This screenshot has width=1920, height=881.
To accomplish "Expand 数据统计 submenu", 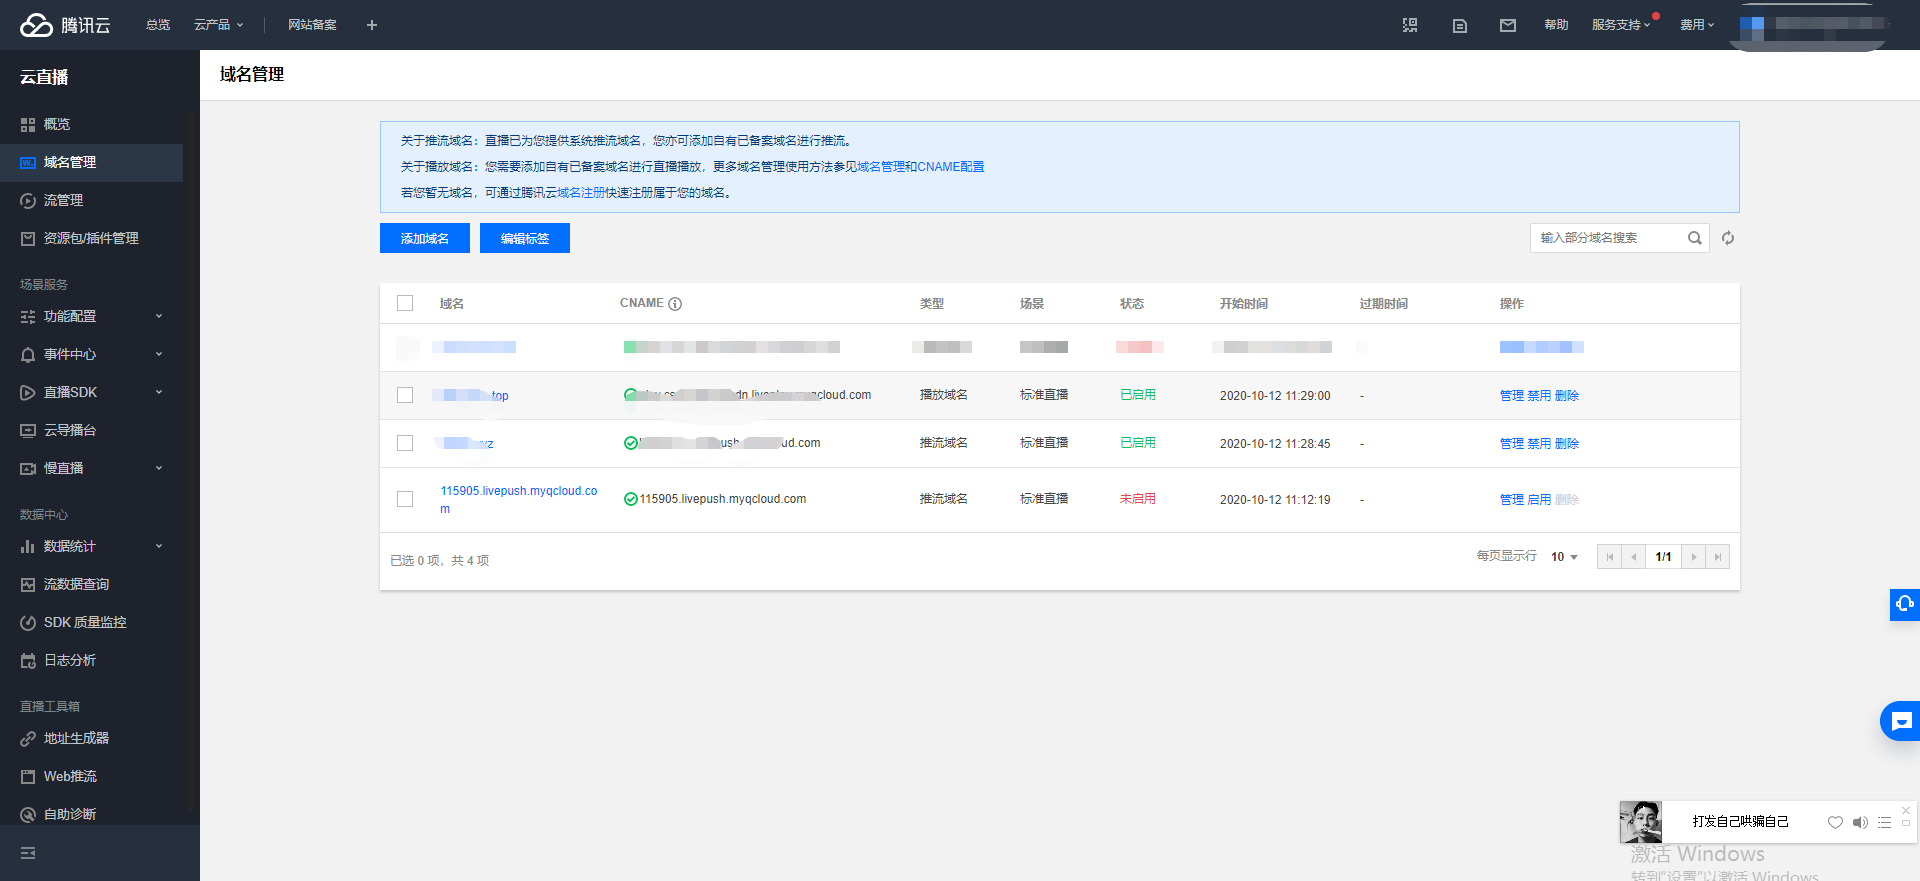I will coord(91,546).
